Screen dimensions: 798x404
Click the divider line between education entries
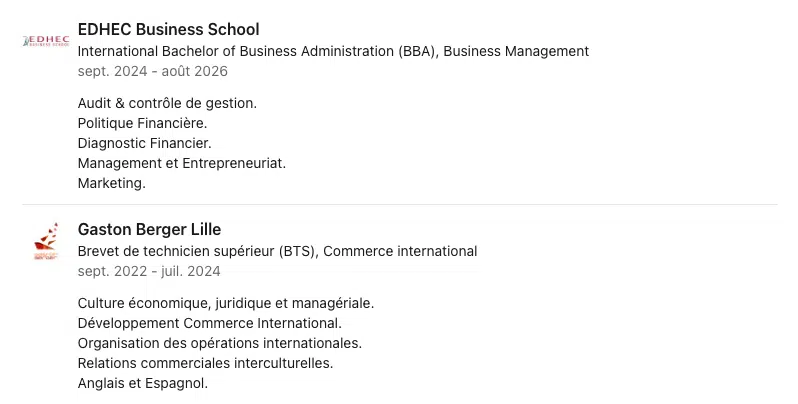click(x=400, y=205)
